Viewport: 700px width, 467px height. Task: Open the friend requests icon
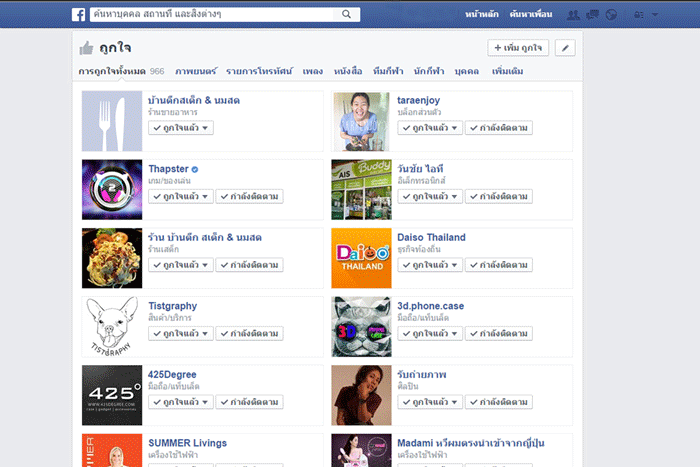click(x=573, y=15)
